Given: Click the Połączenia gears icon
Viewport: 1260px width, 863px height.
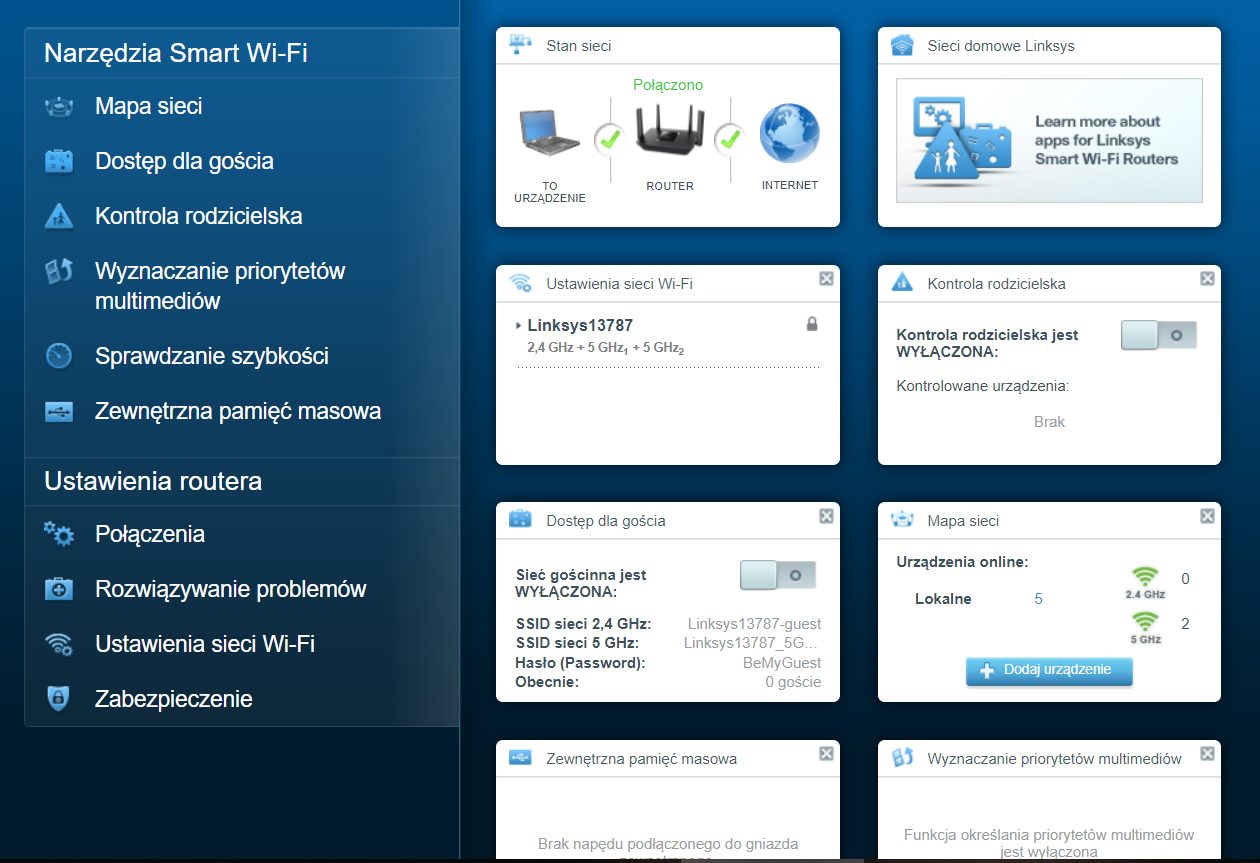Looking at the screenshot, I should 59,534.
